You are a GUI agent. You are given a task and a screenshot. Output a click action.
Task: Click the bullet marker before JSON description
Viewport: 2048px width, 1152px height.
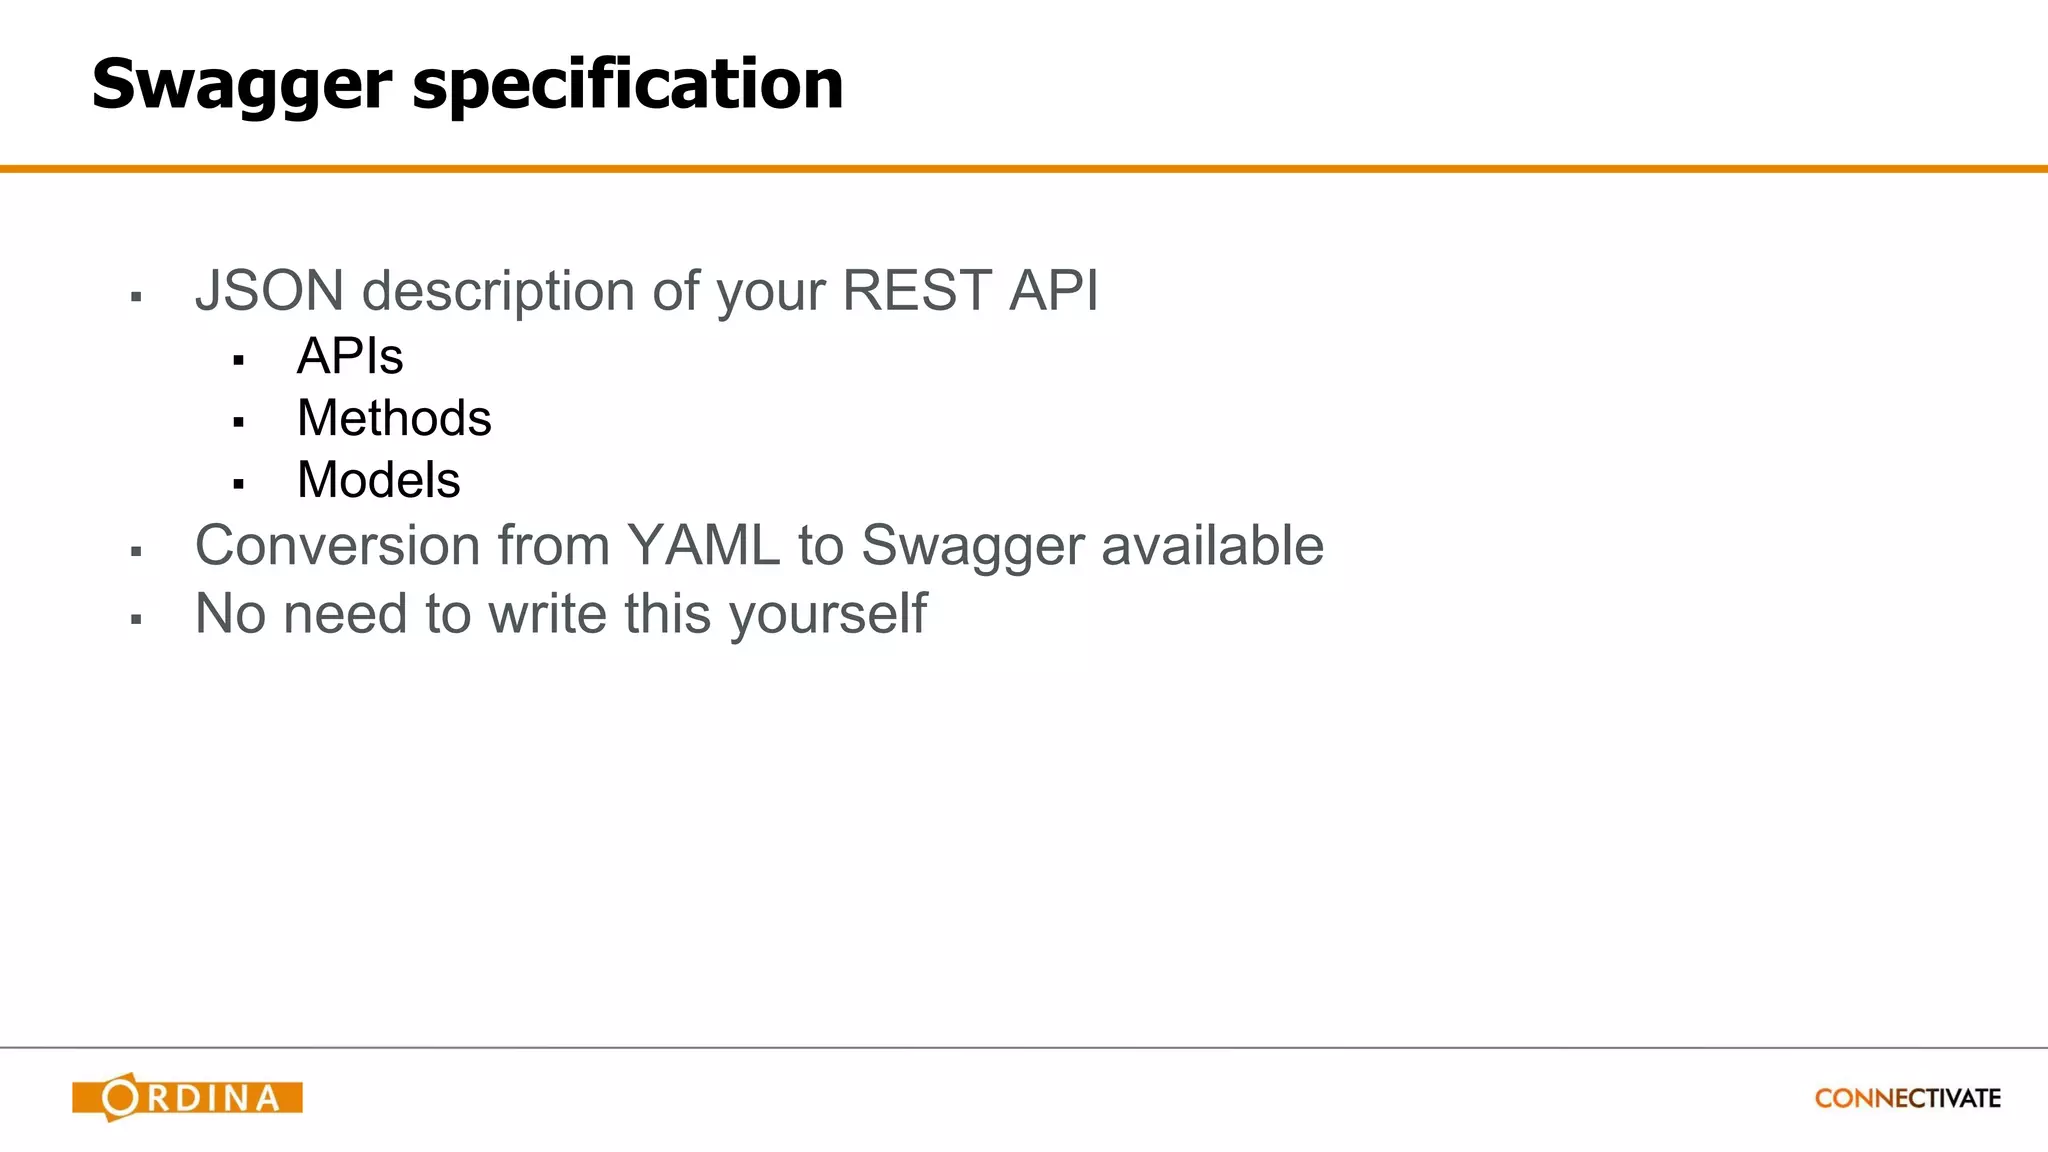(136, 297)
